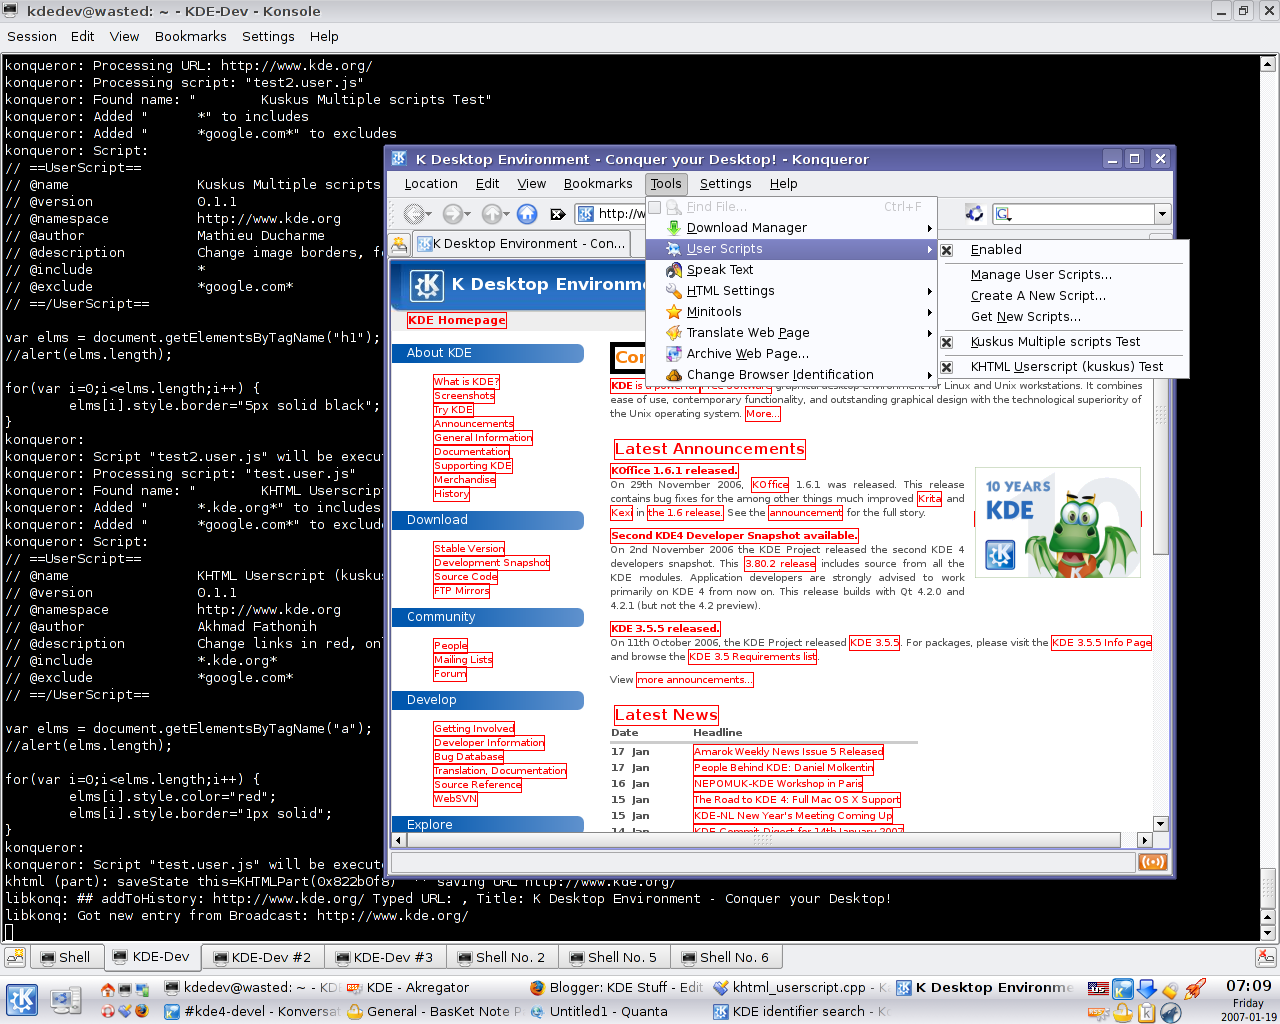Click the 10 Years KDE dragon image
Image resolution: width=1280 pixels, height=1024 pixels.
(x=1057, y=523)
